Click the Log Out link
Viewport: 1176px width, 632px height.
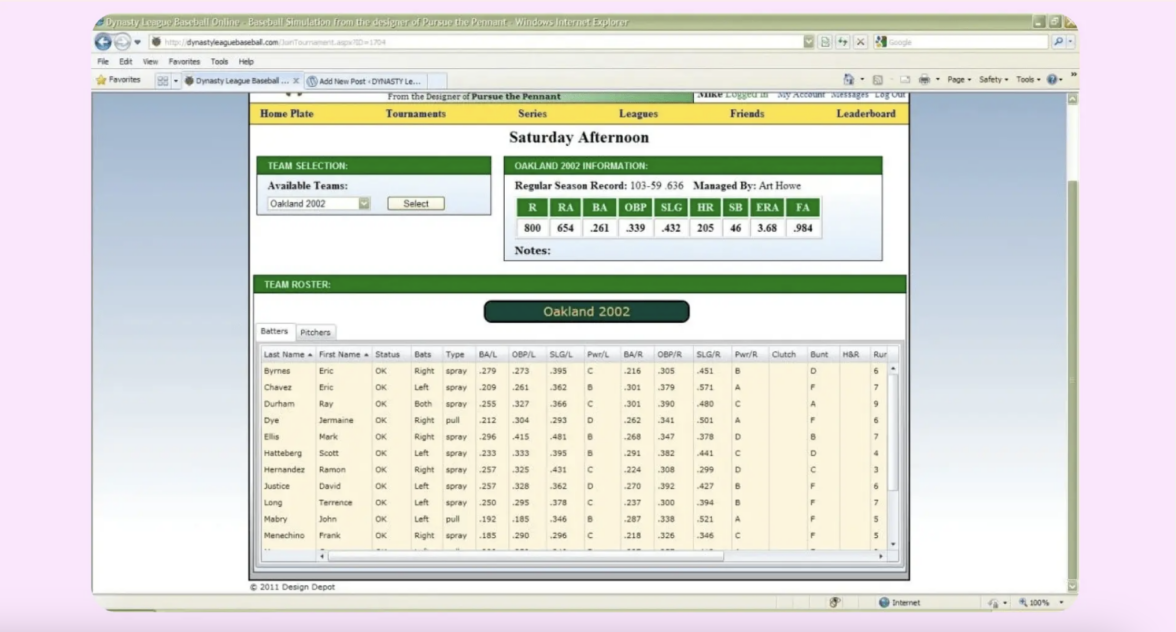point(889,94)
